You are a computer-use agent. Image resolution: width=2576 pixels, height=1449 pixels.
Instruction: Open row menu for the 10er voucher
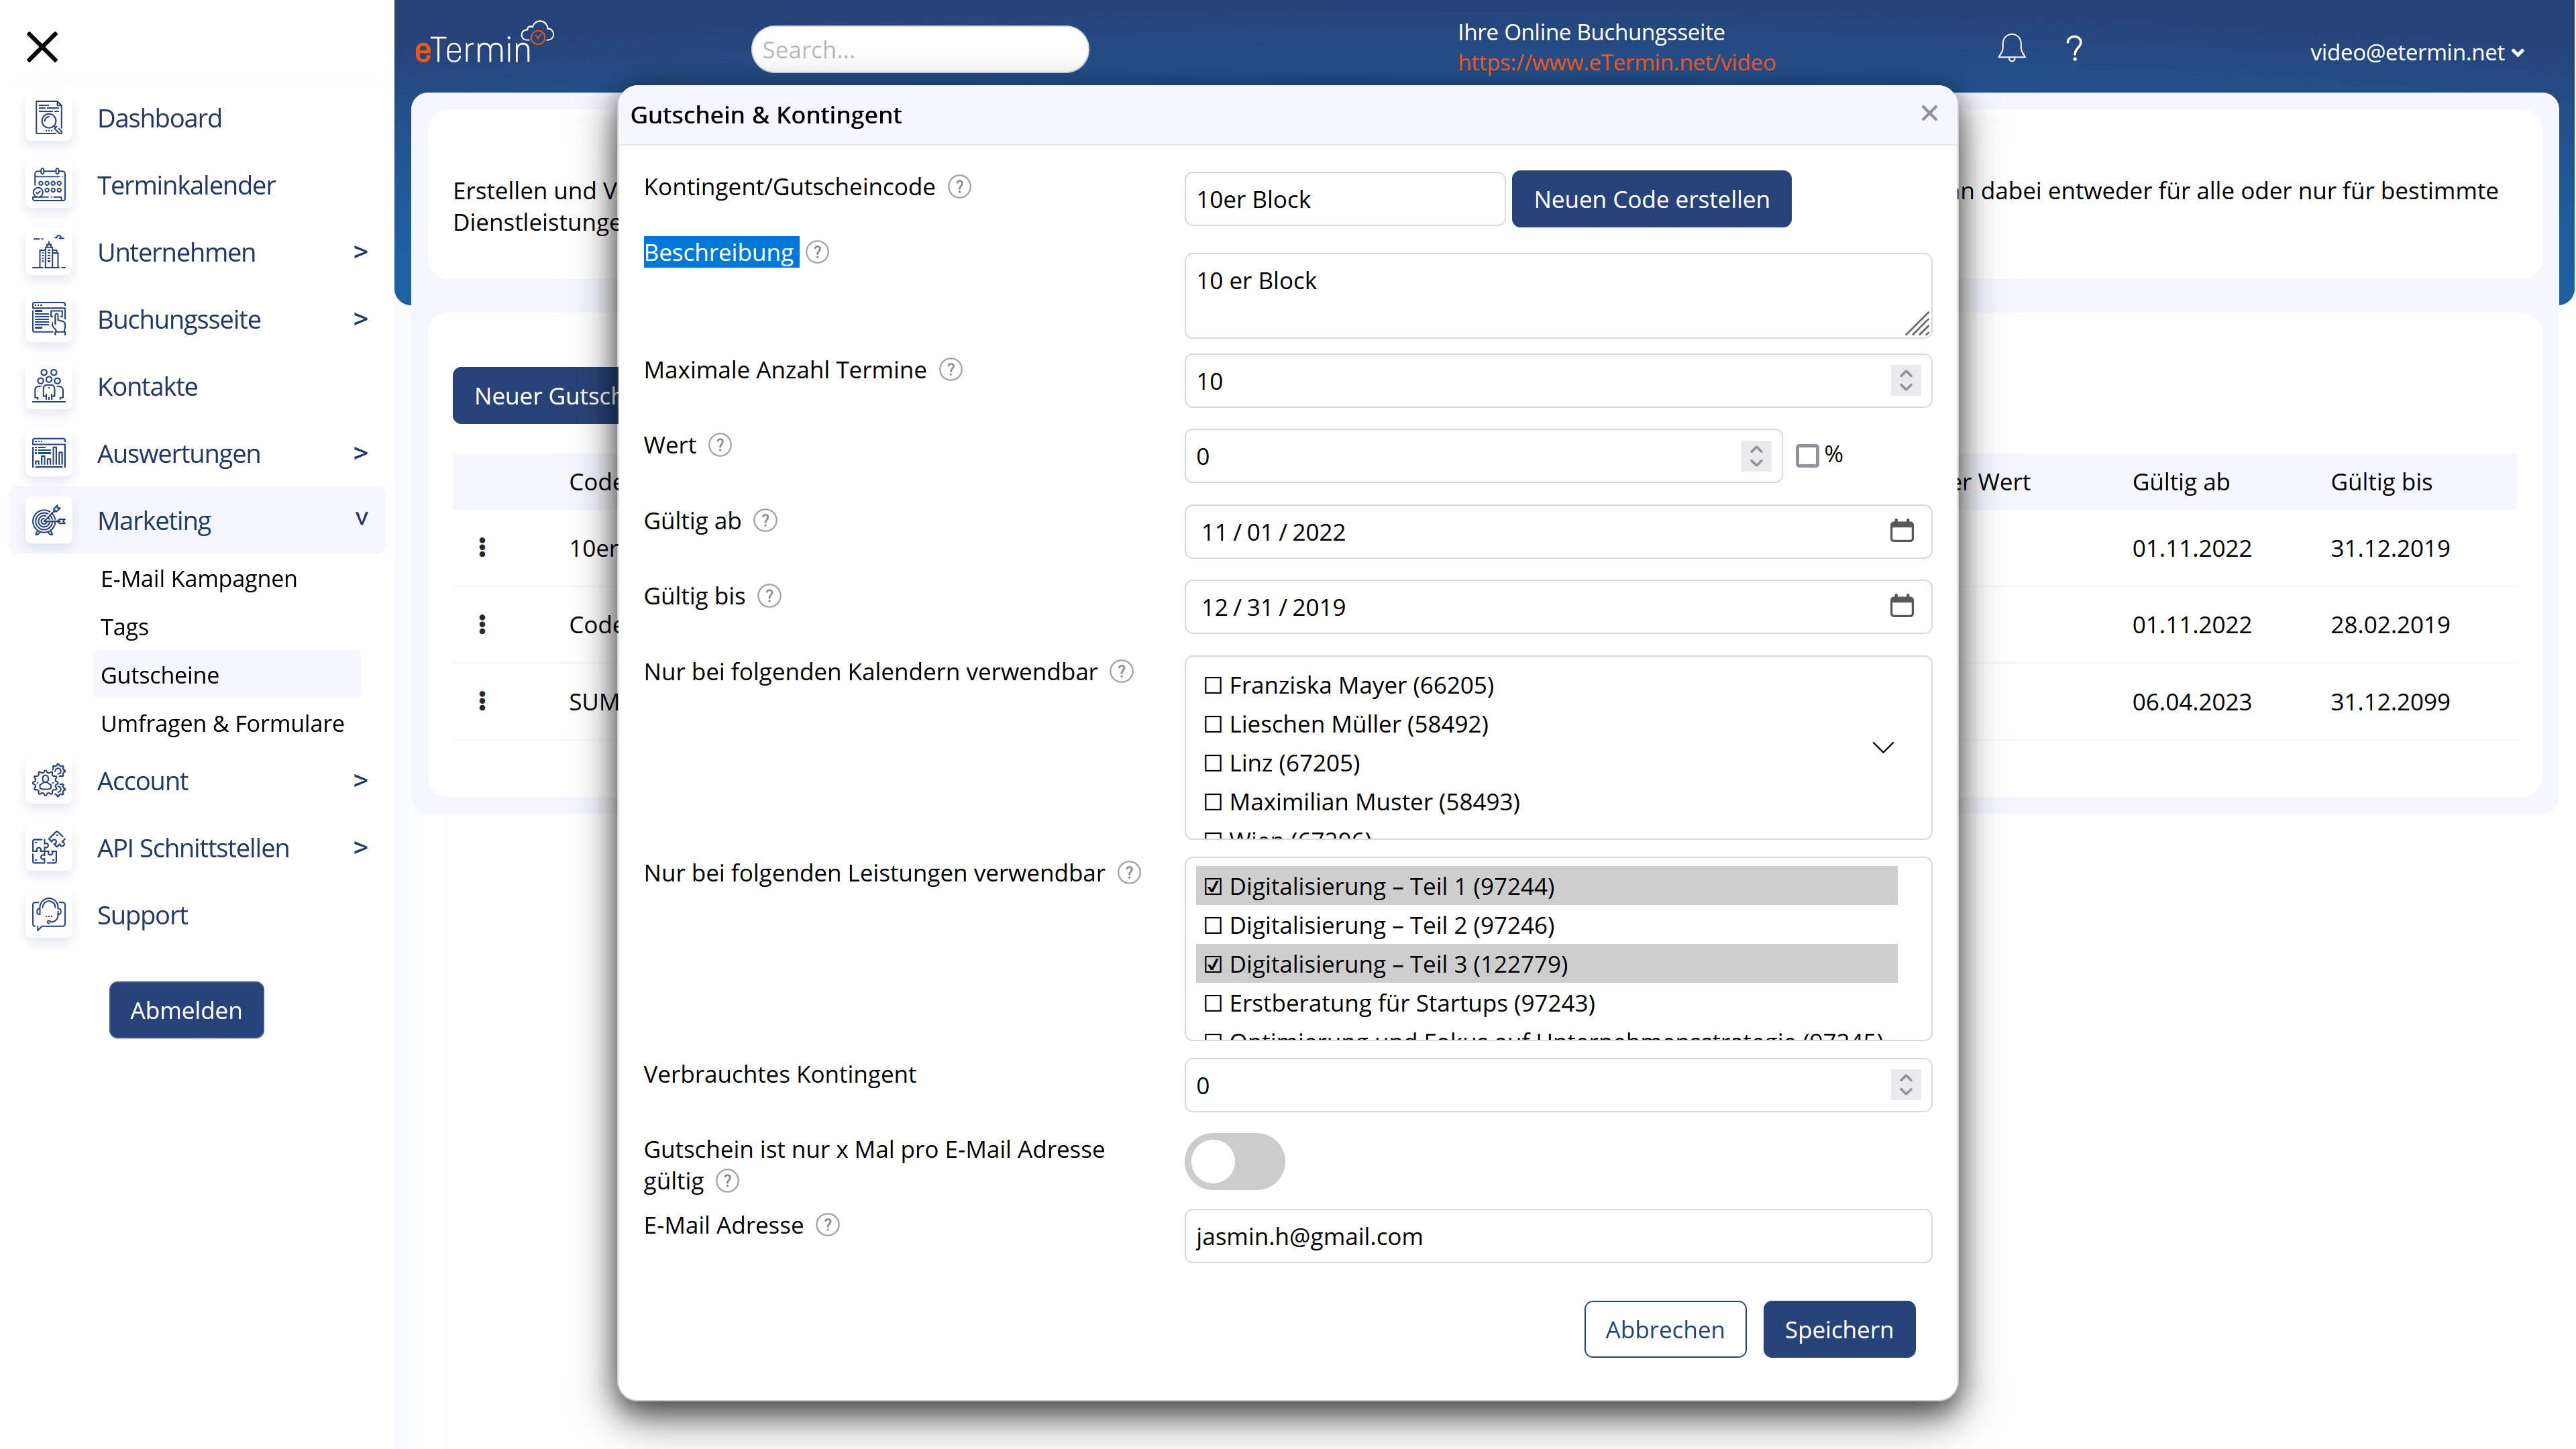[x=482, y=547]
